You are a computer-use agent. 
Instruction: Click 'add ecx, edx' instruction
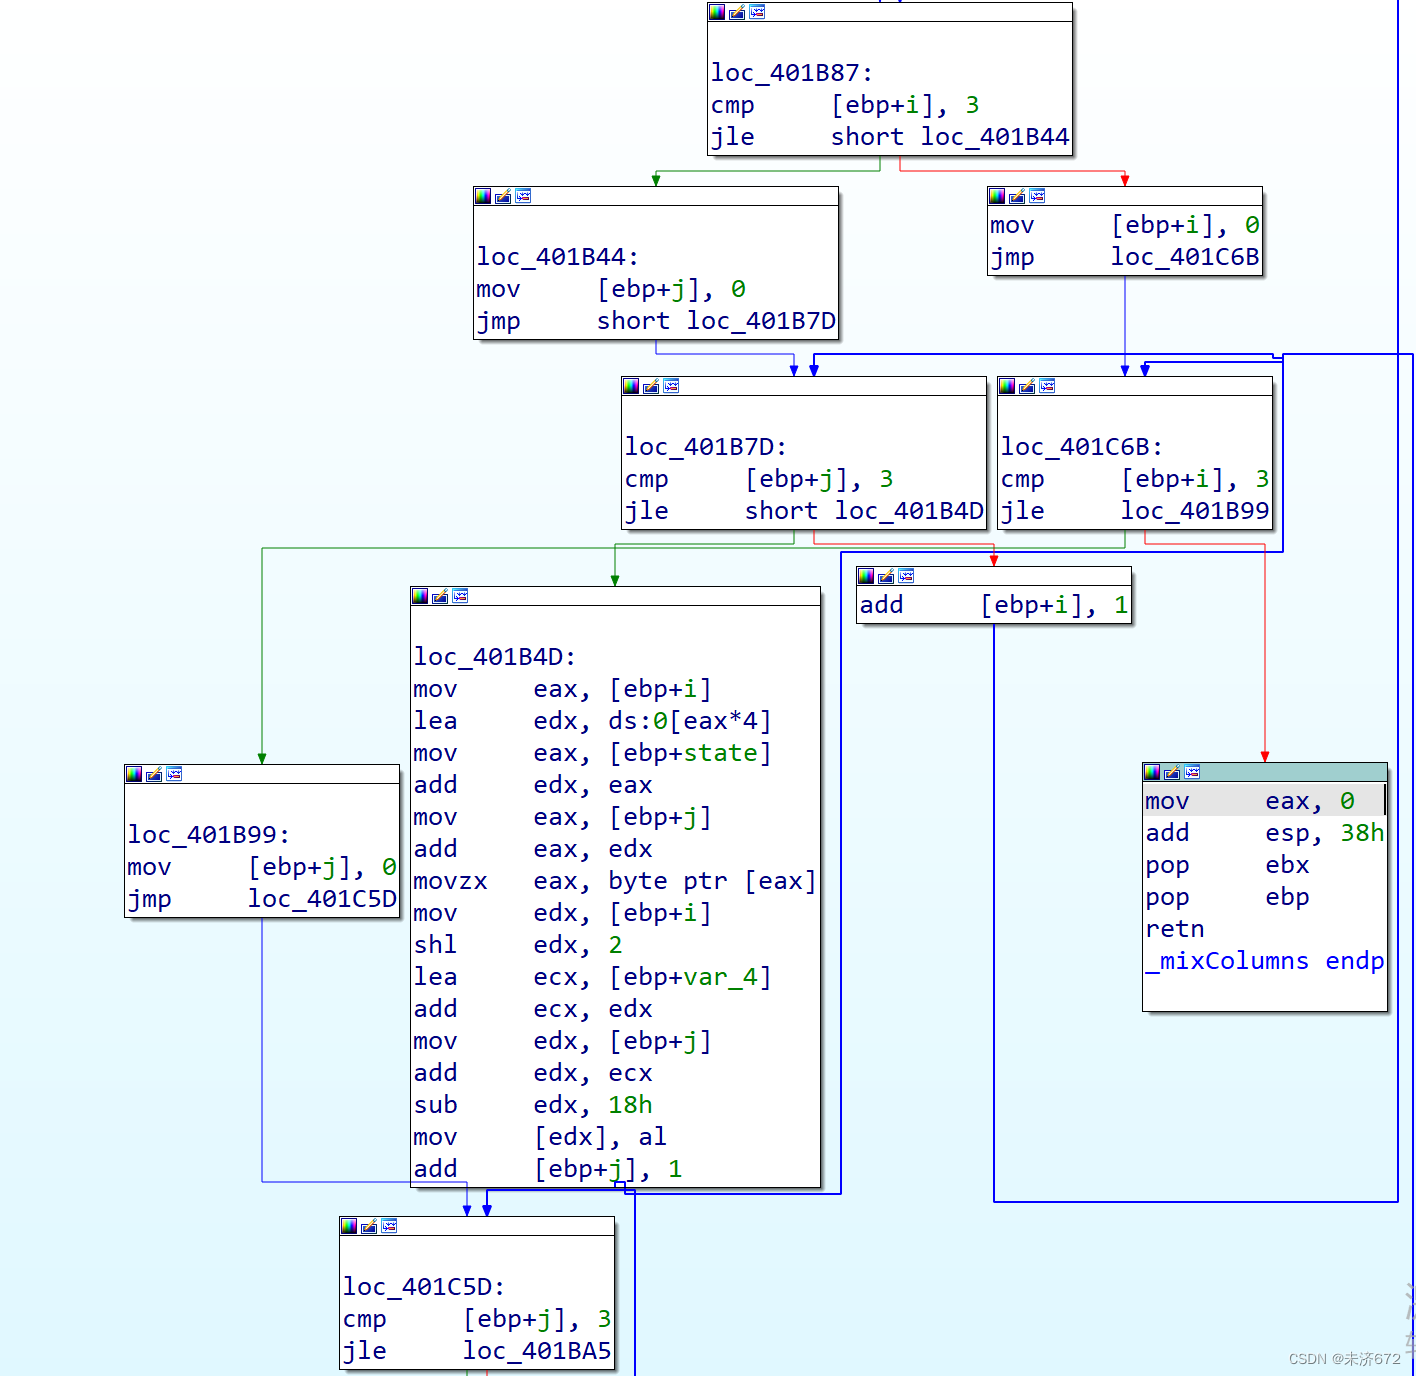click(x=533, y=1009)
